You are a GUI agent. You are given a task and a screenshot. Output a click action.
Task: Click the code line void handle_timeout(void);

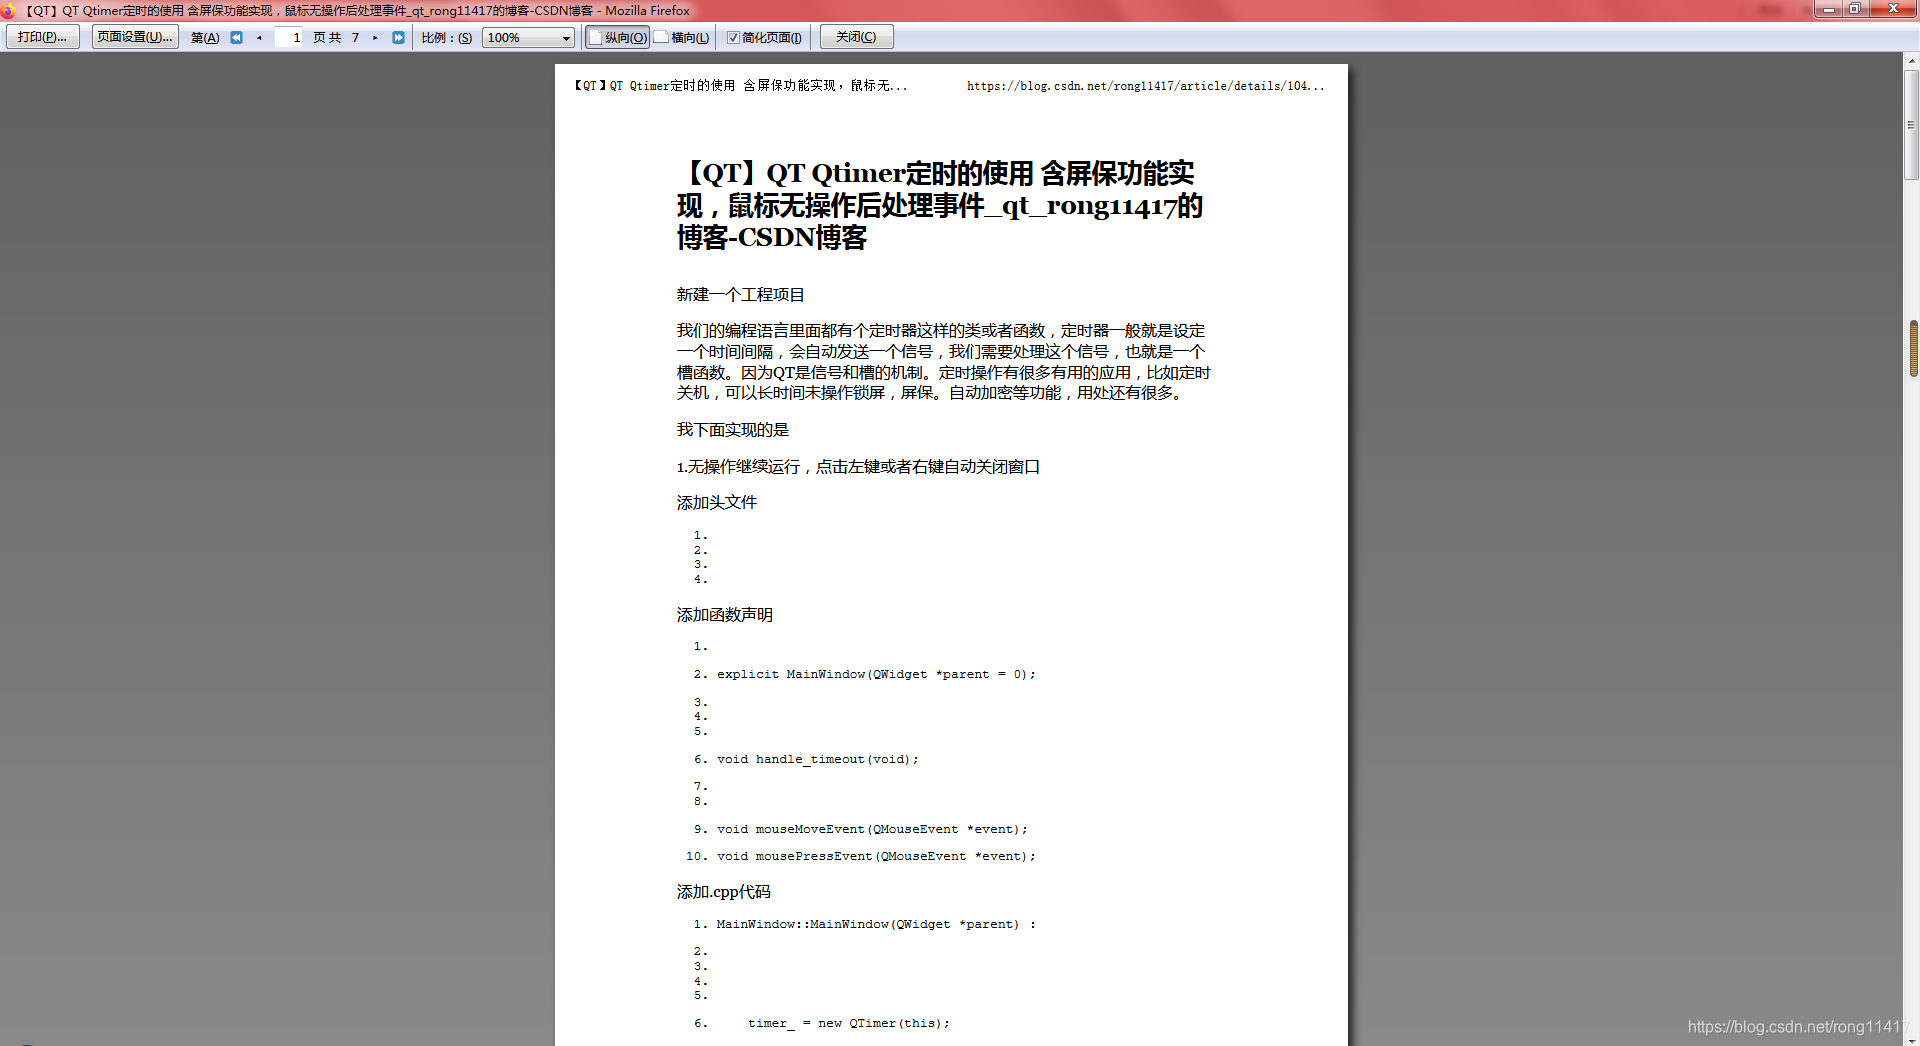pyautogui.click(x=817, y=760)
